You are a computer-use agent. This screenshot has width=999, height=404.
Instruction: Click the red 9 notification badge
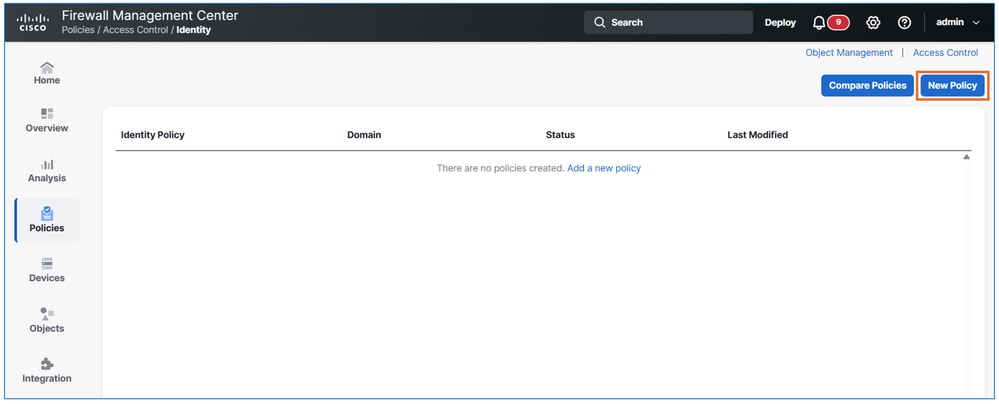click(838, 22)
